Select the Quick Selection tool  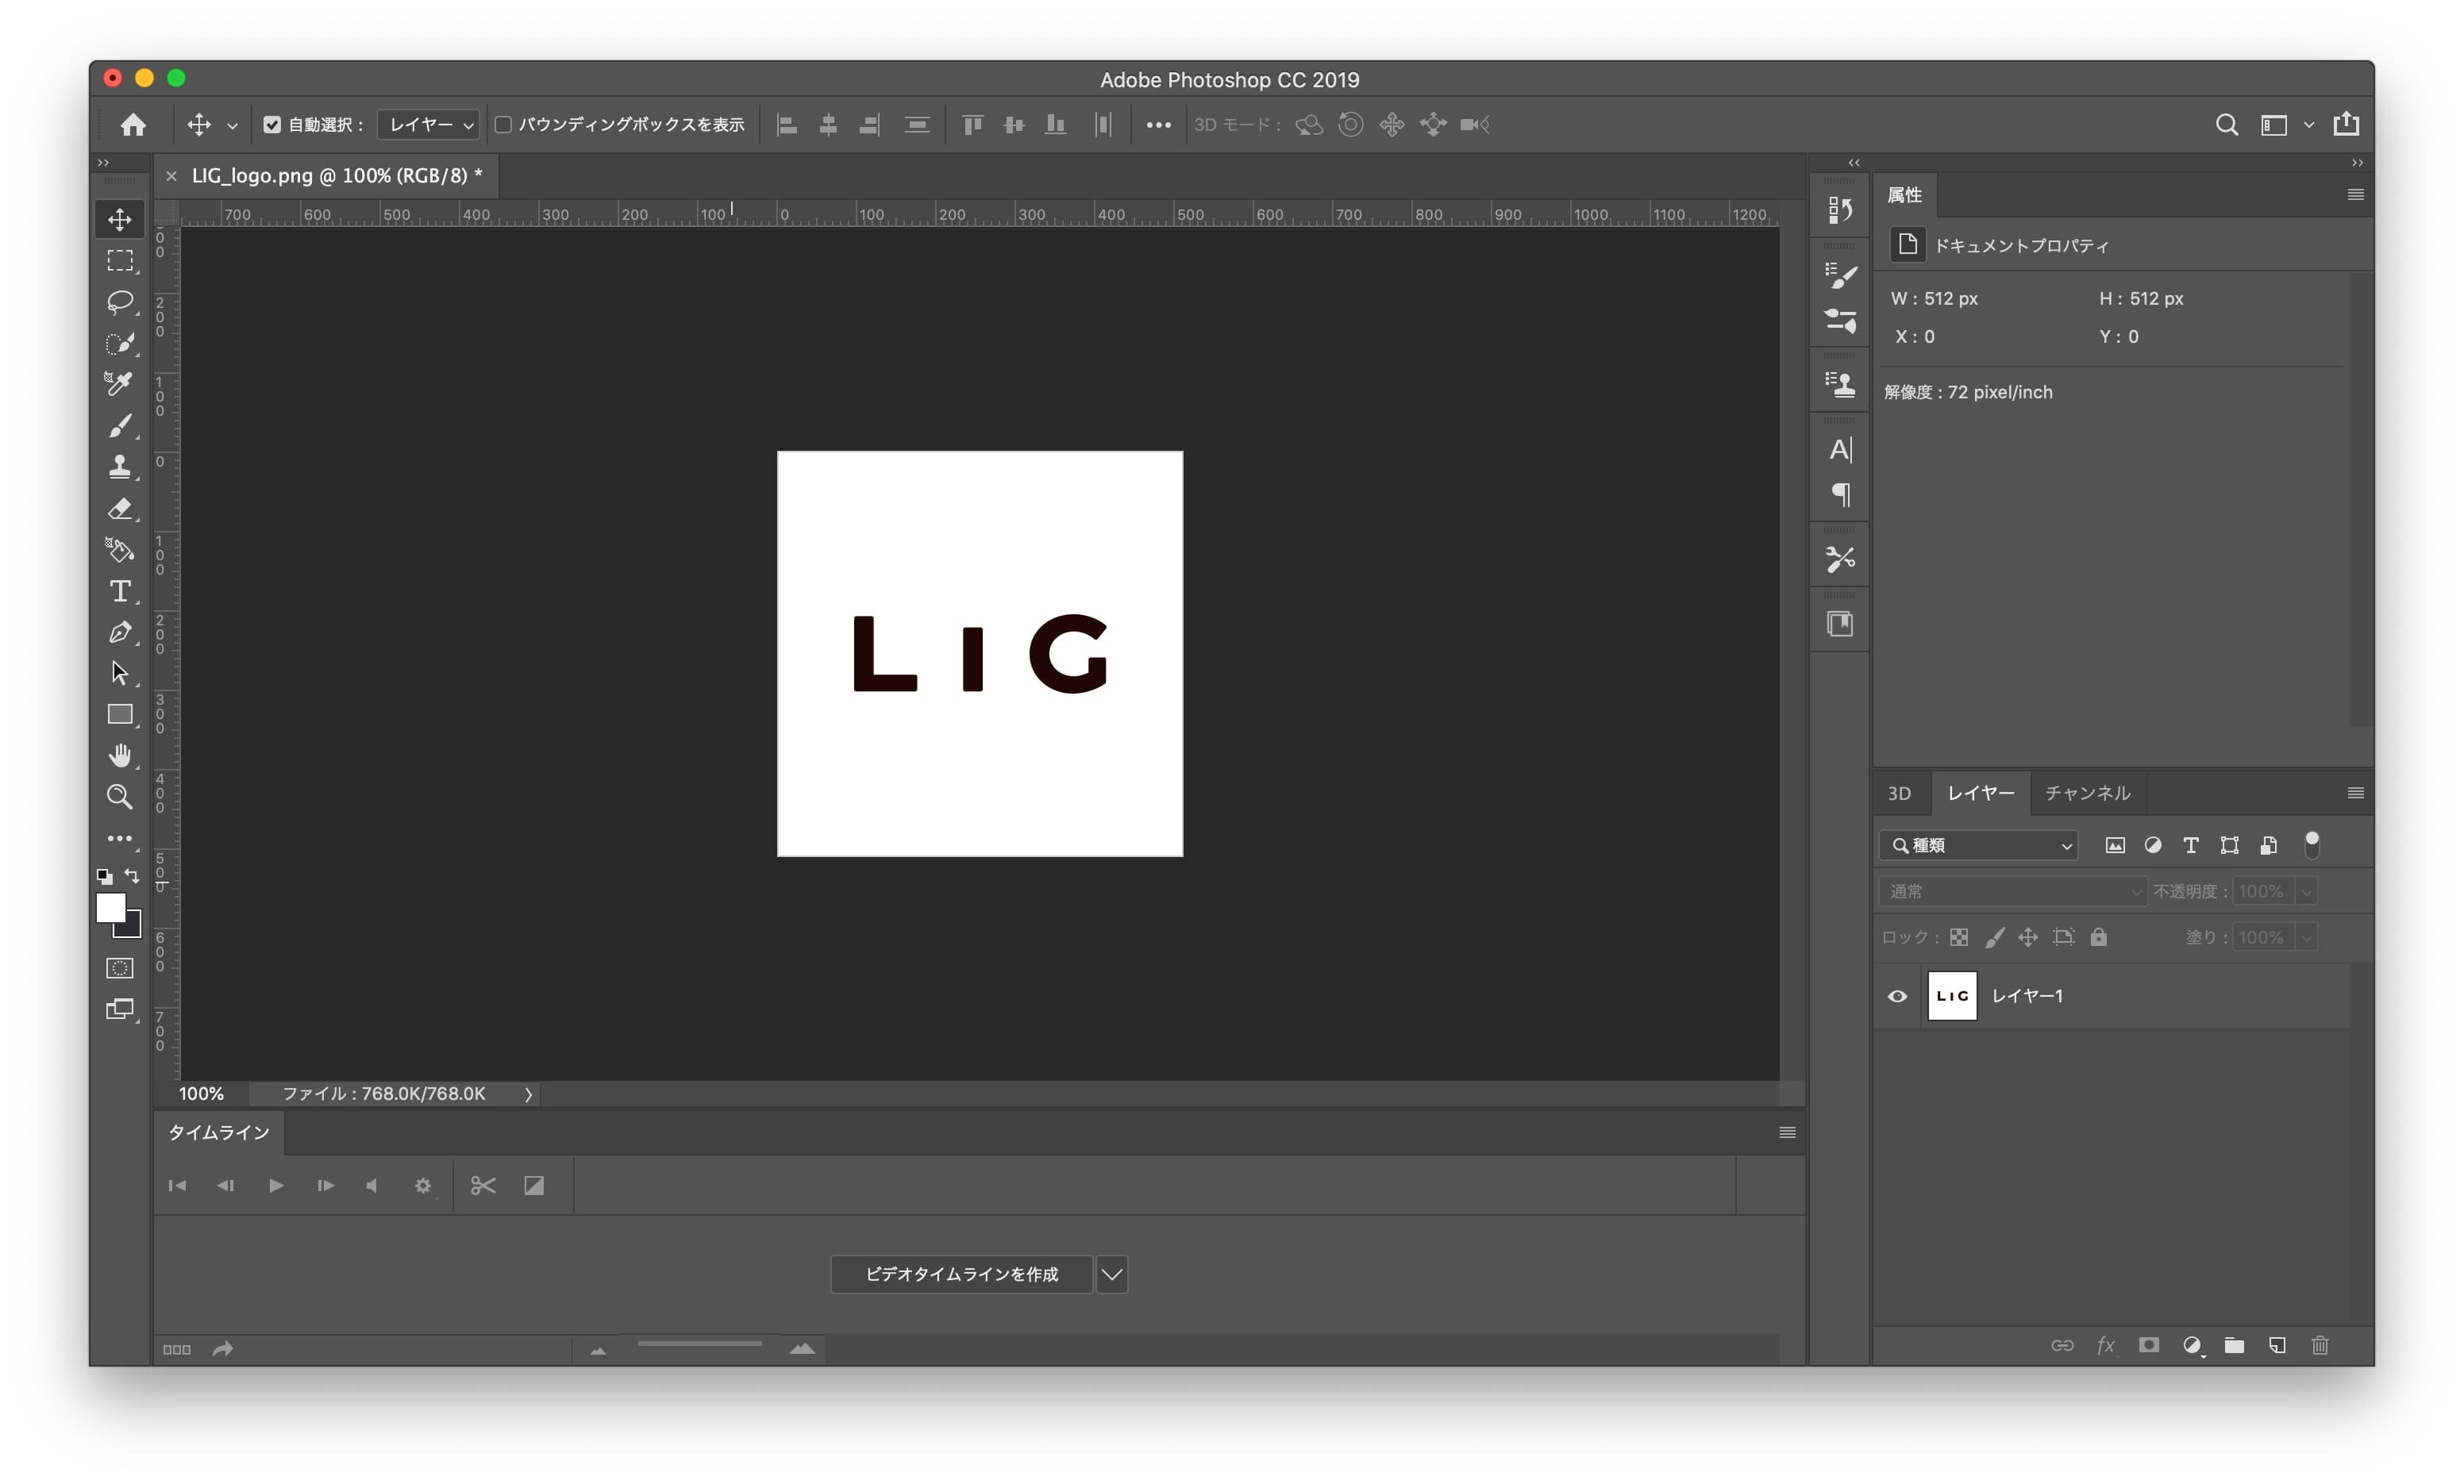[120, 343]
